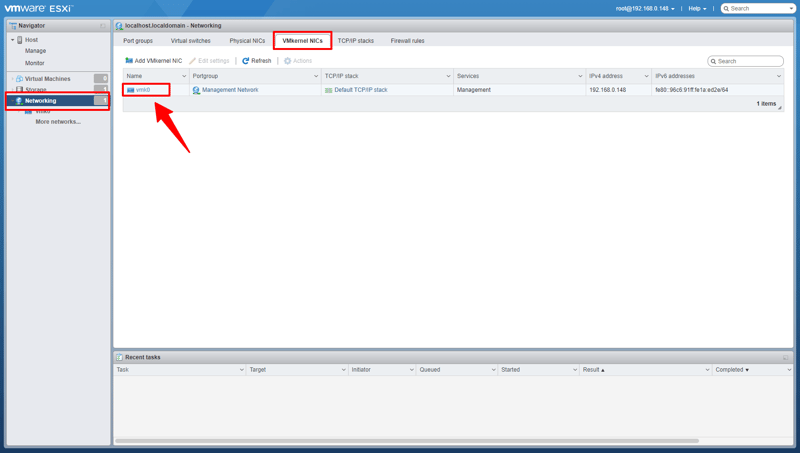Open the Help dropdown menu

tap(696, 8)
